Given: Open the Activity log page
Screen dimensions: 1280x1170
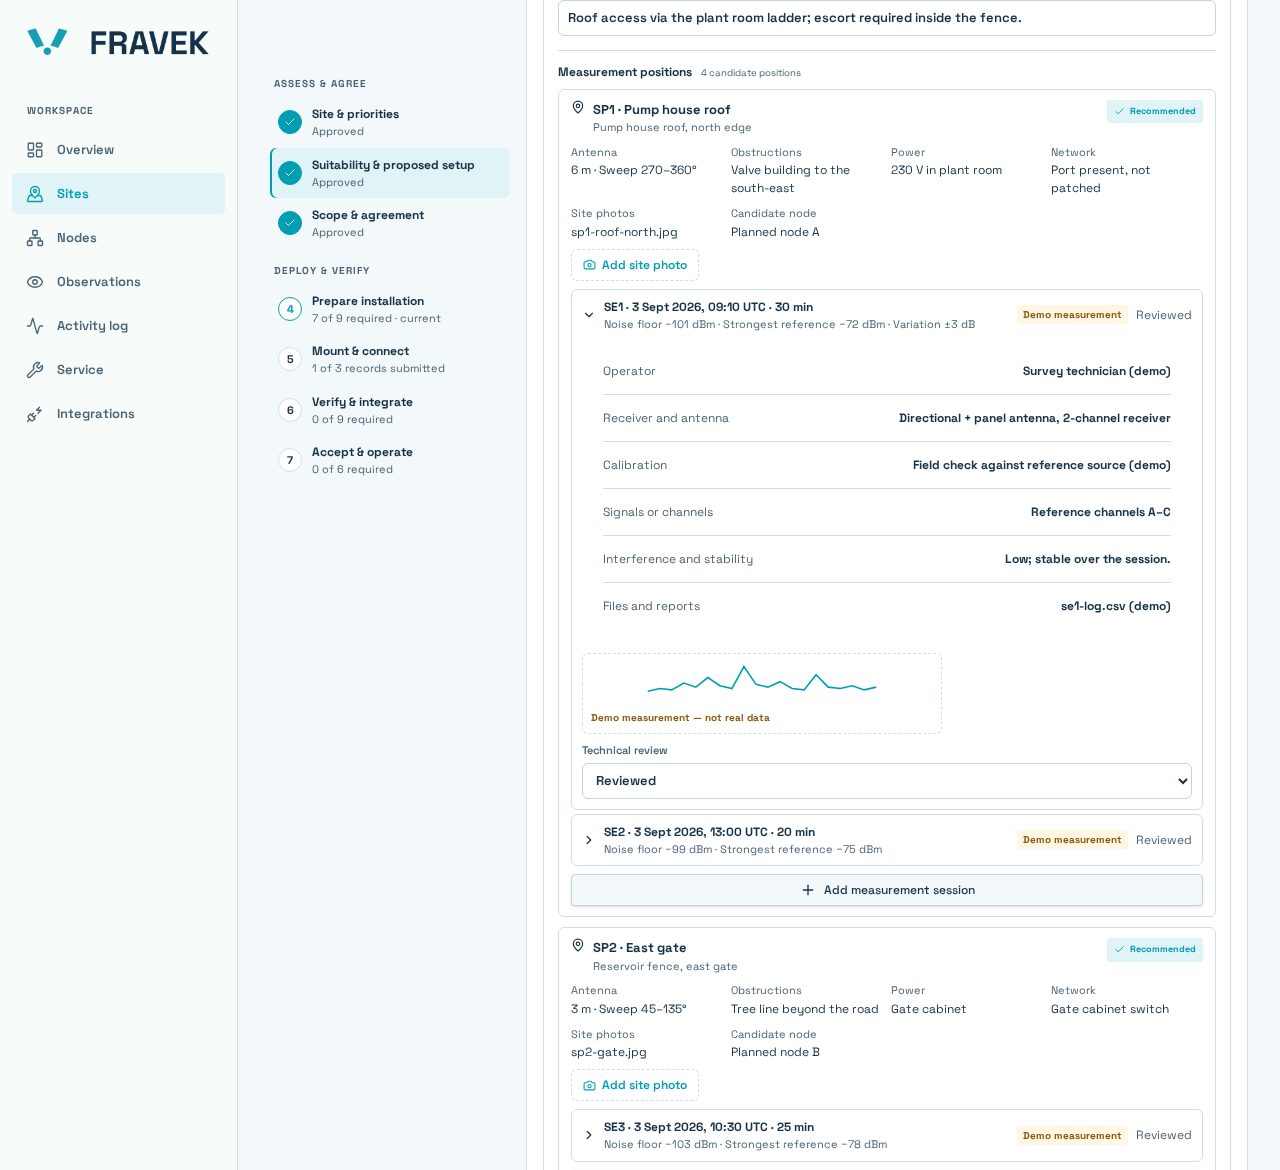Looking at the screenshot, I should coord(118,326).
